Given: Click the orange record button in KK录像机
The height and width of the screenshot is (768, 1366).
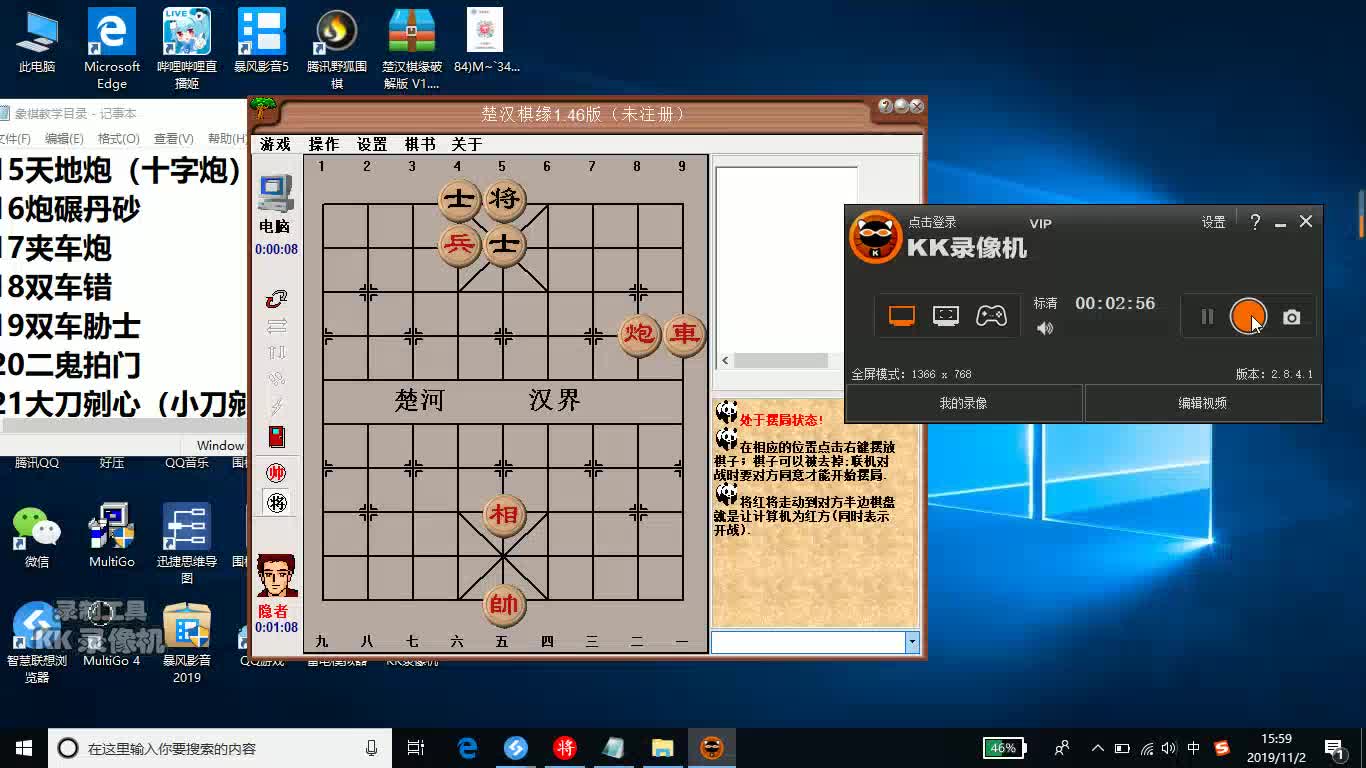Looking at the screenshot, I should point(1247,317).
